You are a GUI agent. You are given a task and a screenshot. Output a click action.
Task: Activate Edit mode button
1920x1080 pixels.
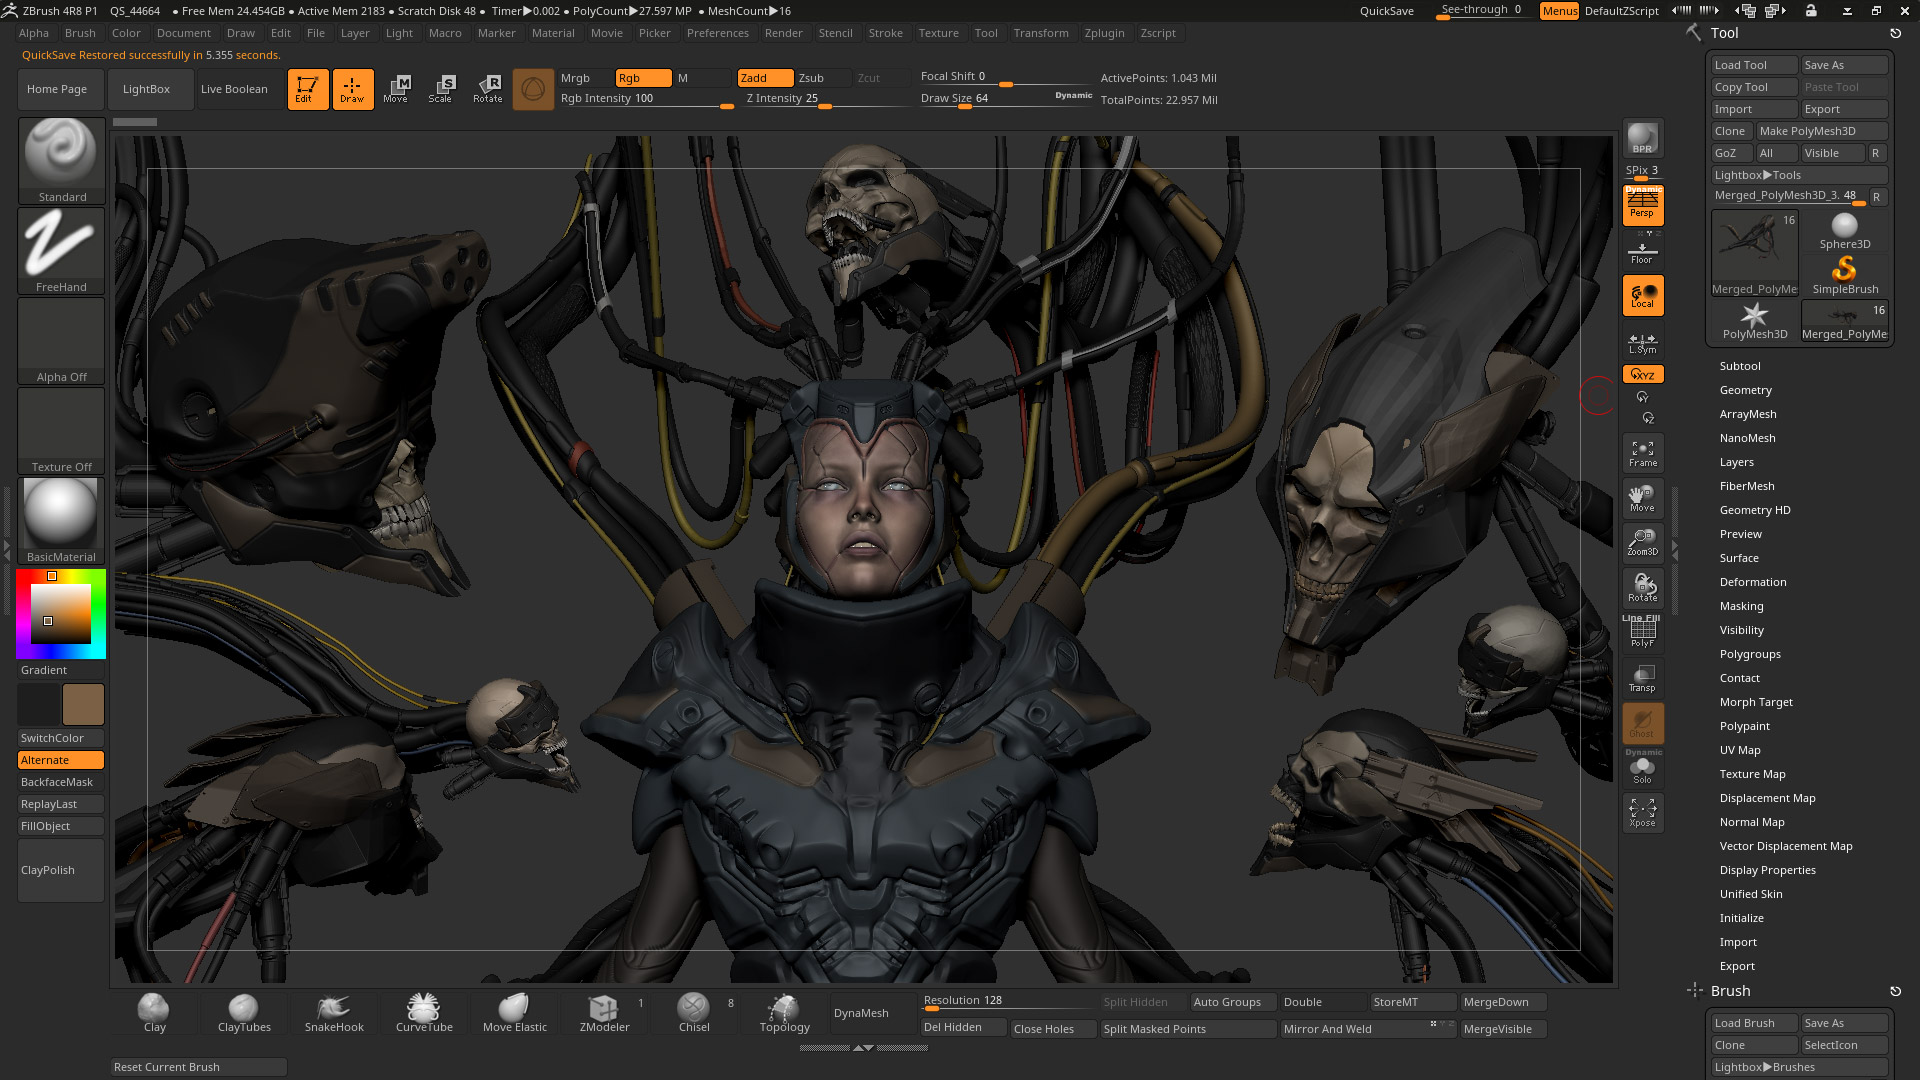tap(308, 89)
